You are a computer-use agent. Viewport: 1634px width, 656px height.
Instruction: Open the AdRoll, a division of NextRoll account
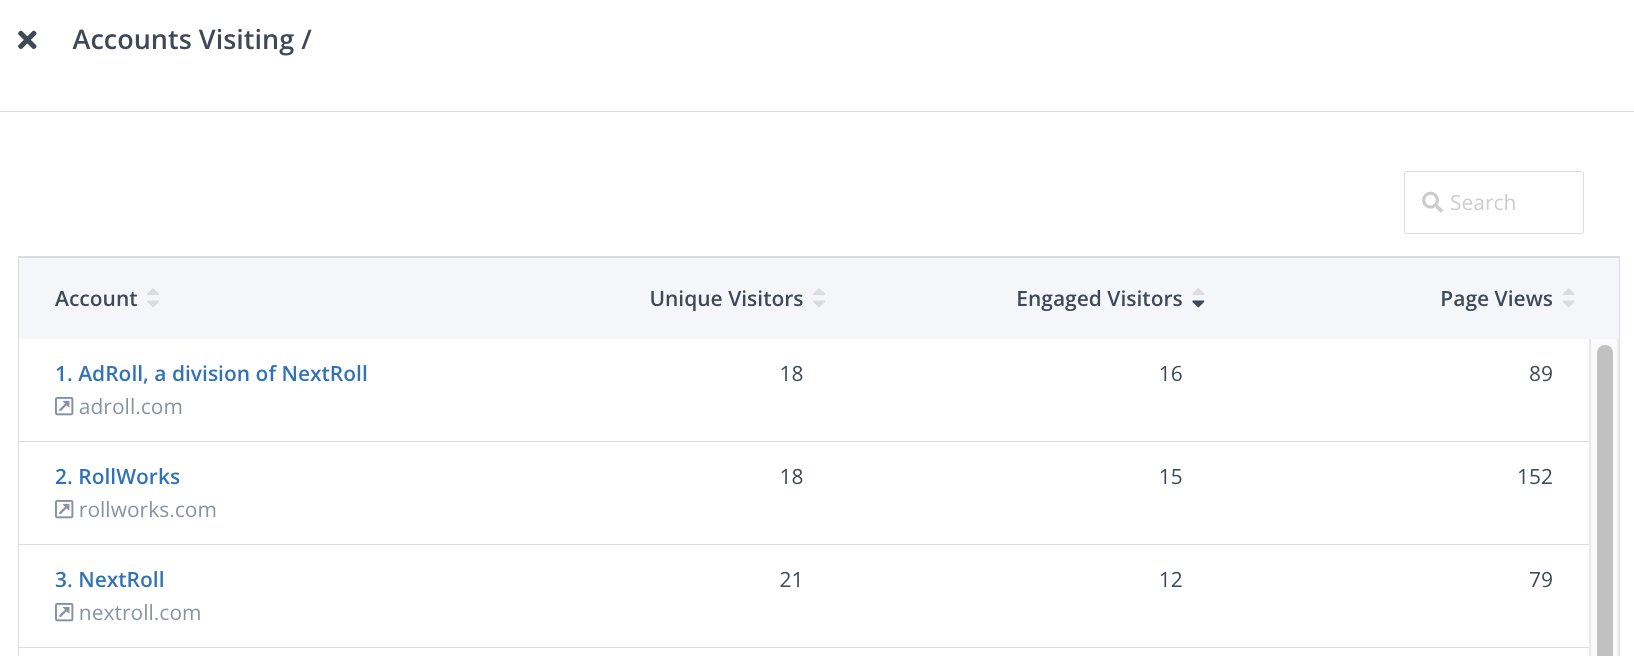click(211, 374)
